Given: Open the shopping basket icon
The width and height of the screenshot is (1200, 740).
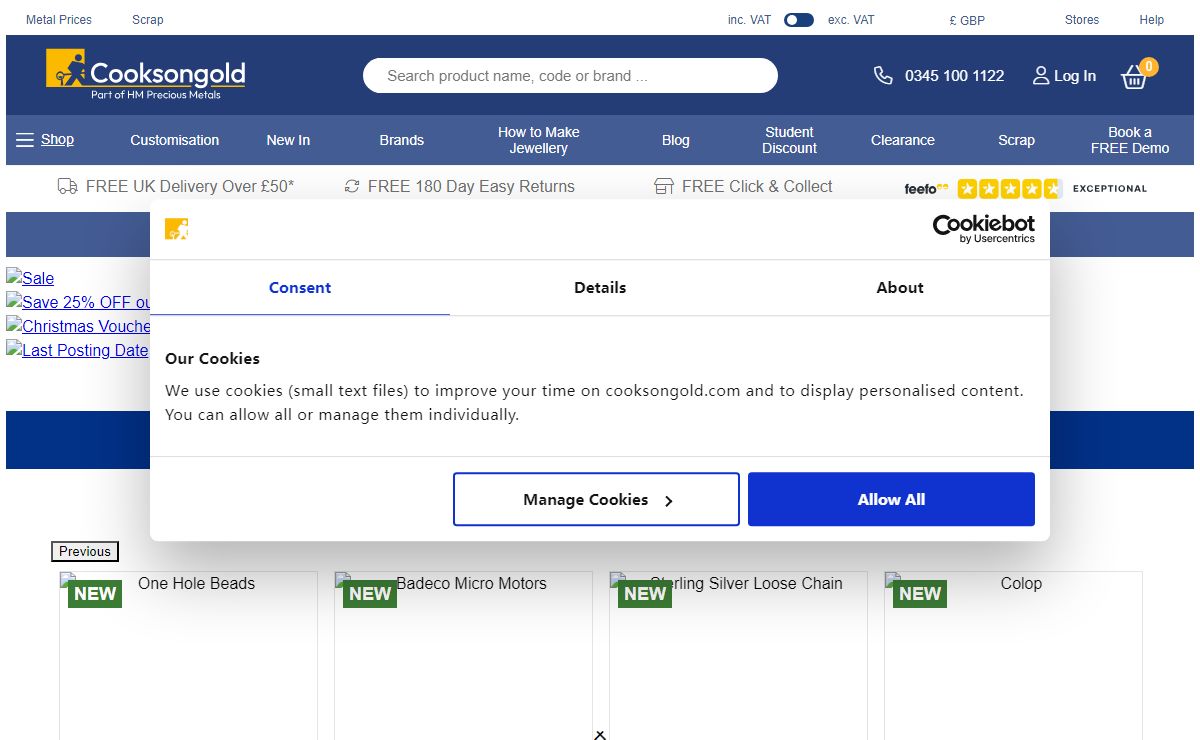Looking at the screenshot, I should click(x=1135, y=77).
